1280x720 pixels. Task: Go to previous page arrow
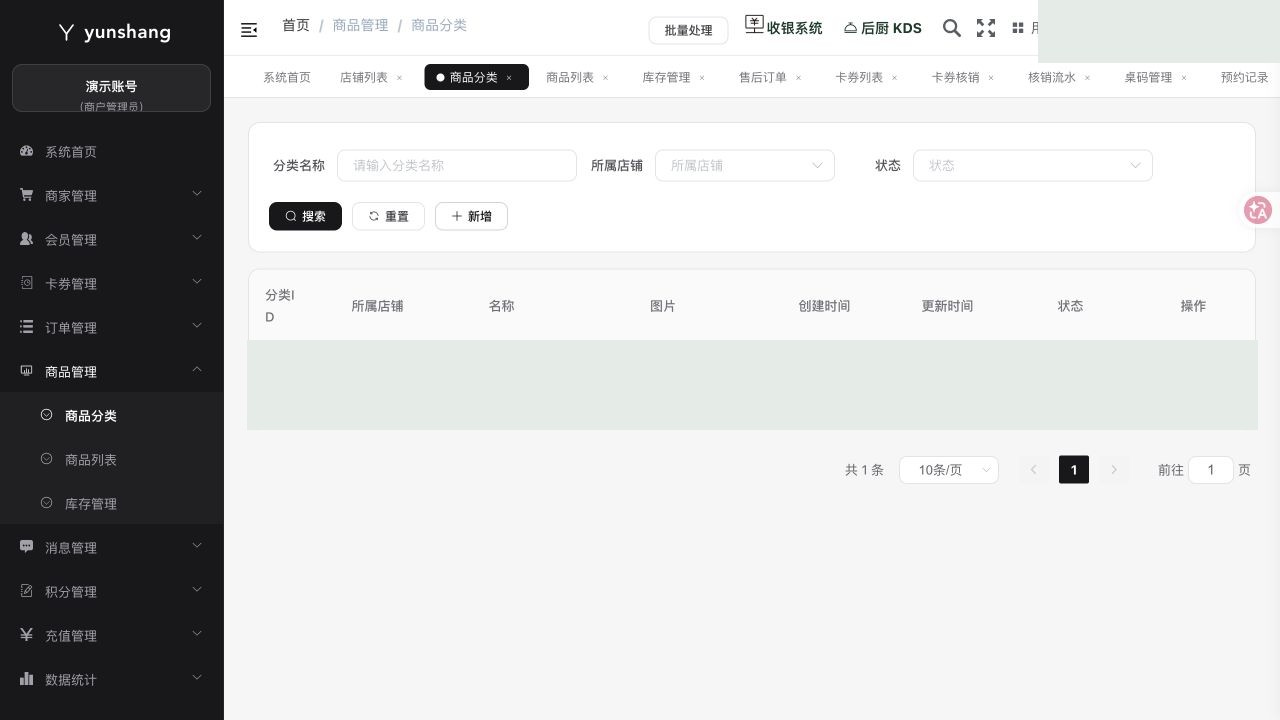tap(1034, 469)
